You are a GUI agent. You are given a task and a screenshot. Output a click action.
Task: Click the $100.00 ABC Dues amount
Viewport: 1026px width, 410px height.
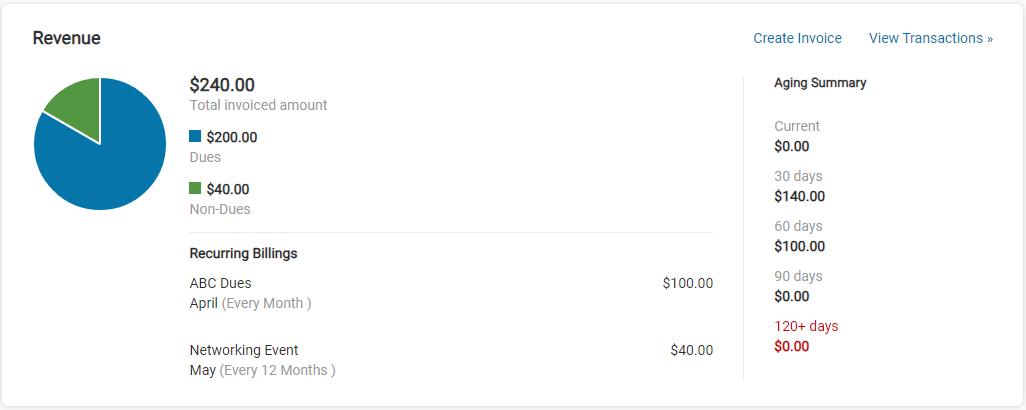tap(687, 283)
